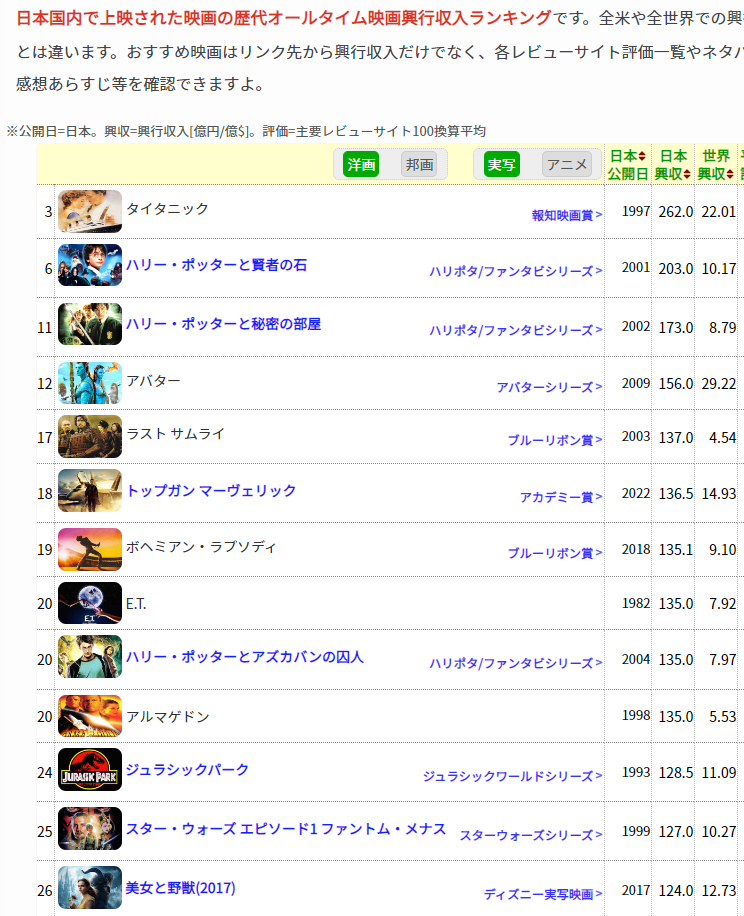The width and height of the screenshot is (744, 916).
Task: Open トップガン マーヴェリック poster thumbnail
Action: tap(90, 491)
